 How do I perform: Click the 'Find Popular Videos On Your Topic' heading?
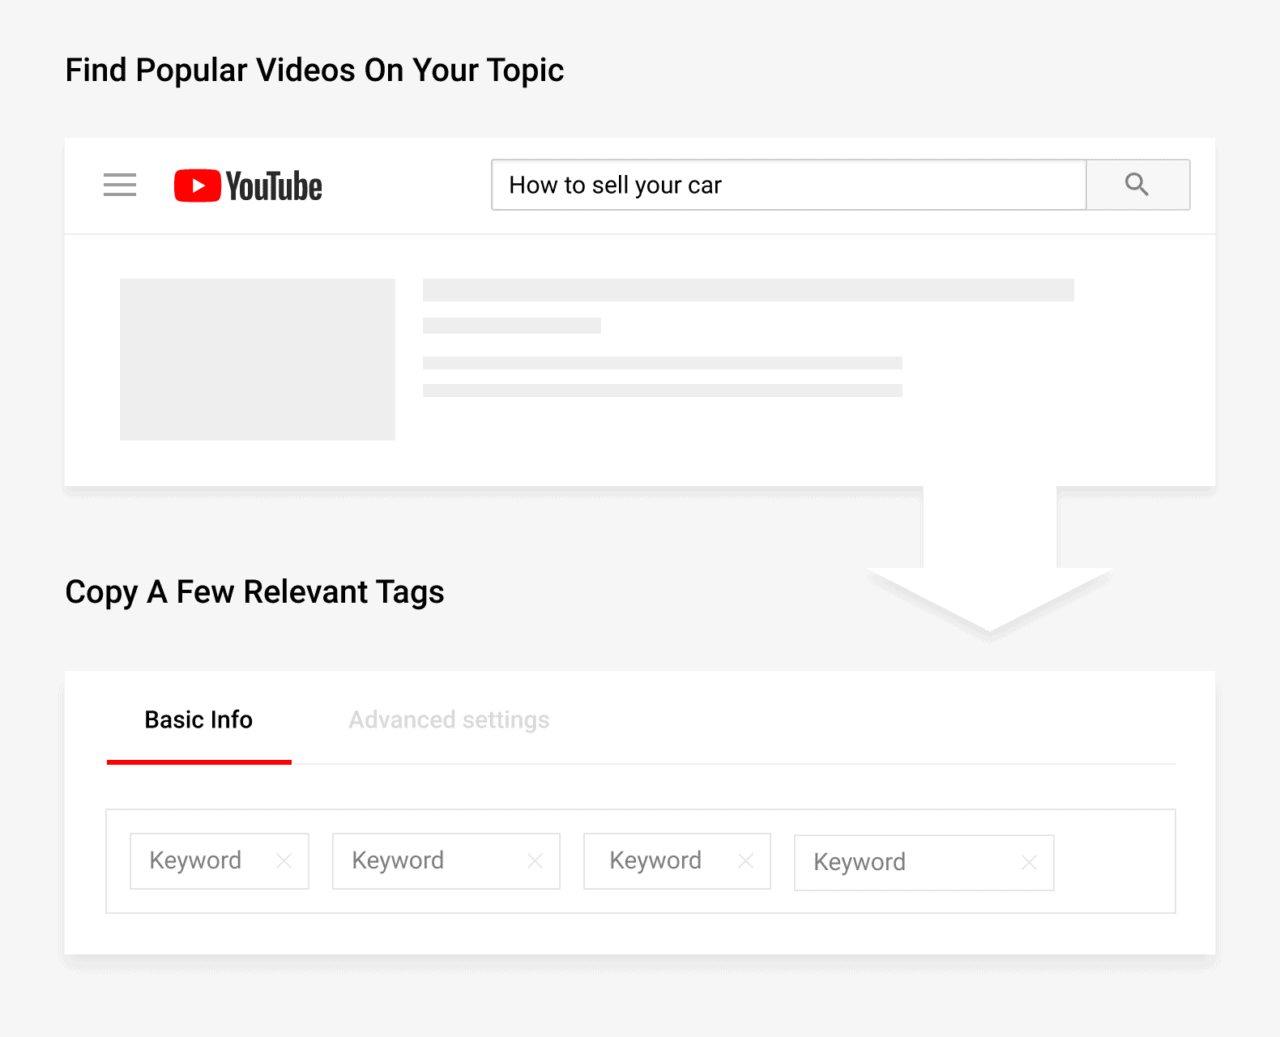[314, 69]
